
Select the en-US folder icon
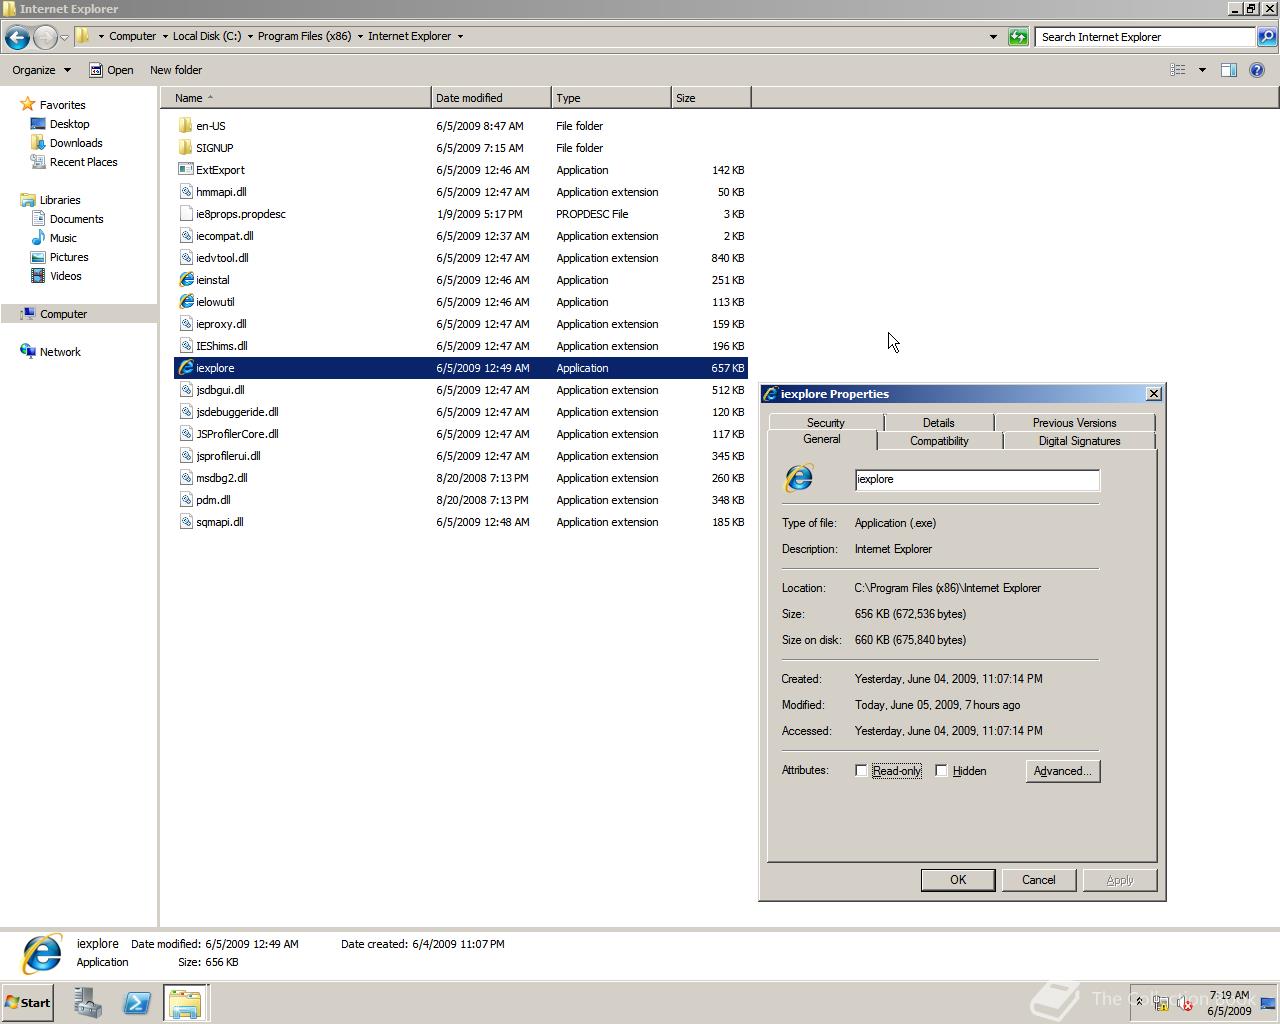point(185,126)
